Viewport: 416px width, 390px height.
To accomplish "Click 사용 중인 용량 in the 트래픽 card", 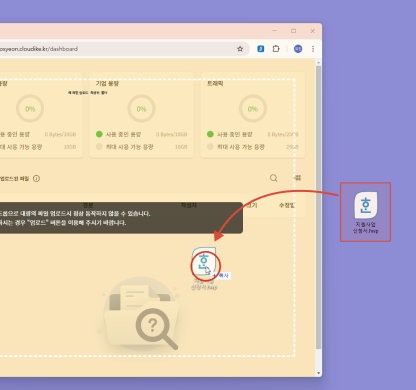I will (x=235, y=134).
